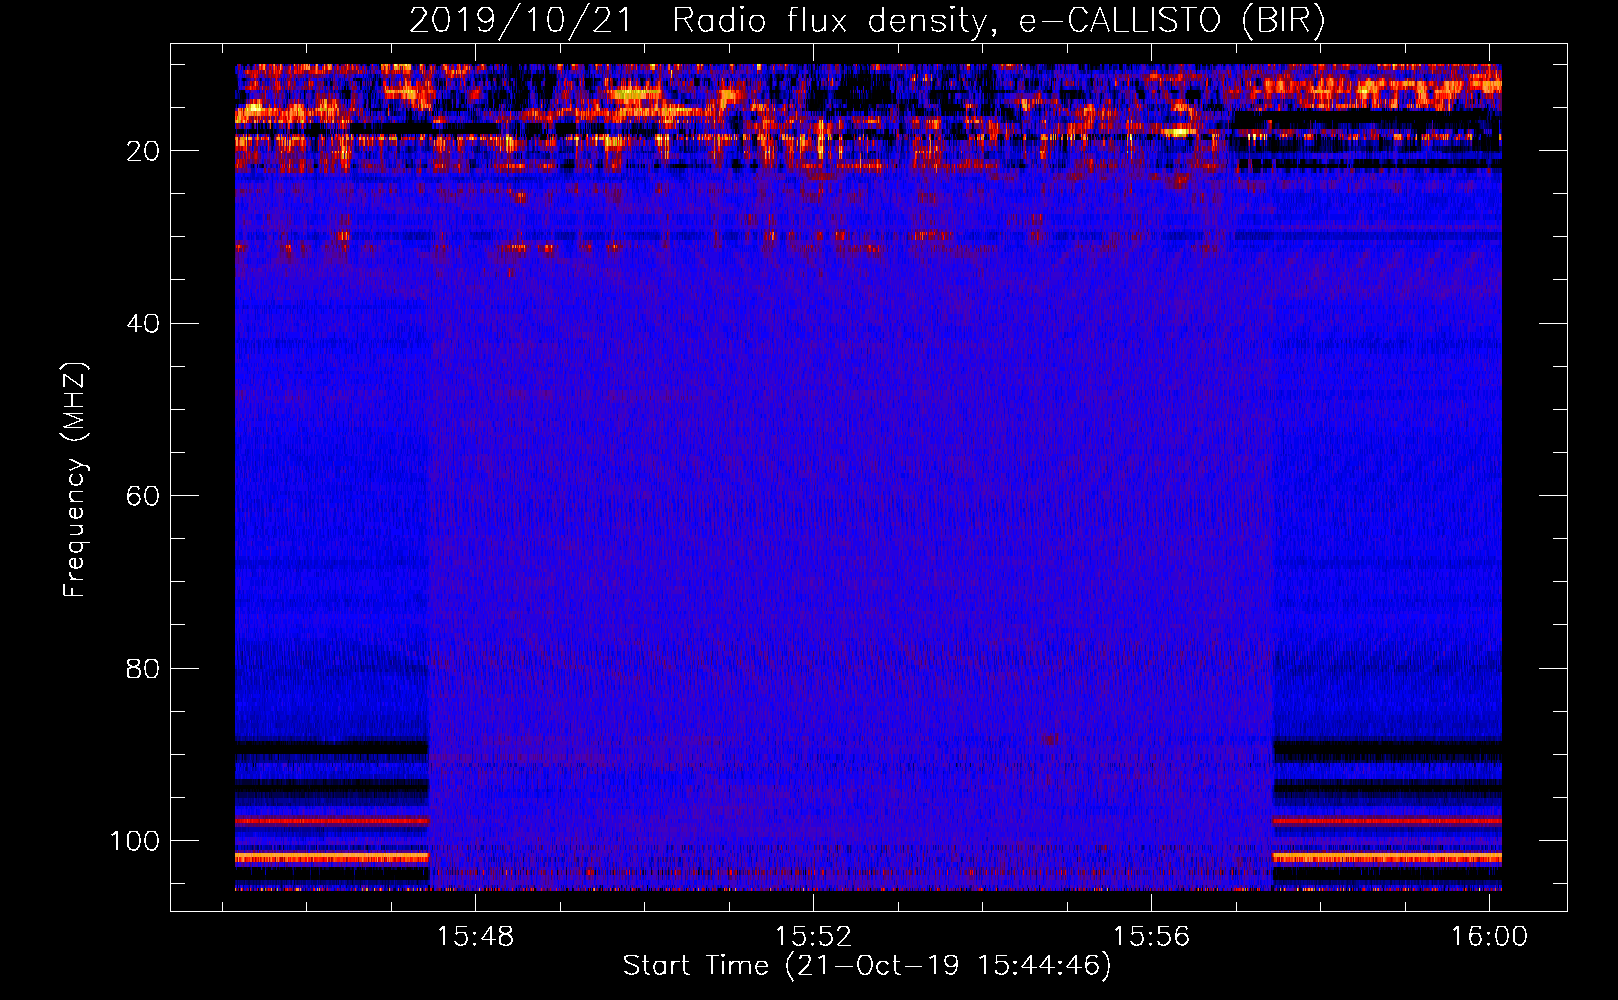Click the 40 MHz frequency tick label
This screenshot has width=1618, height=1000.
tap(143, 324)
